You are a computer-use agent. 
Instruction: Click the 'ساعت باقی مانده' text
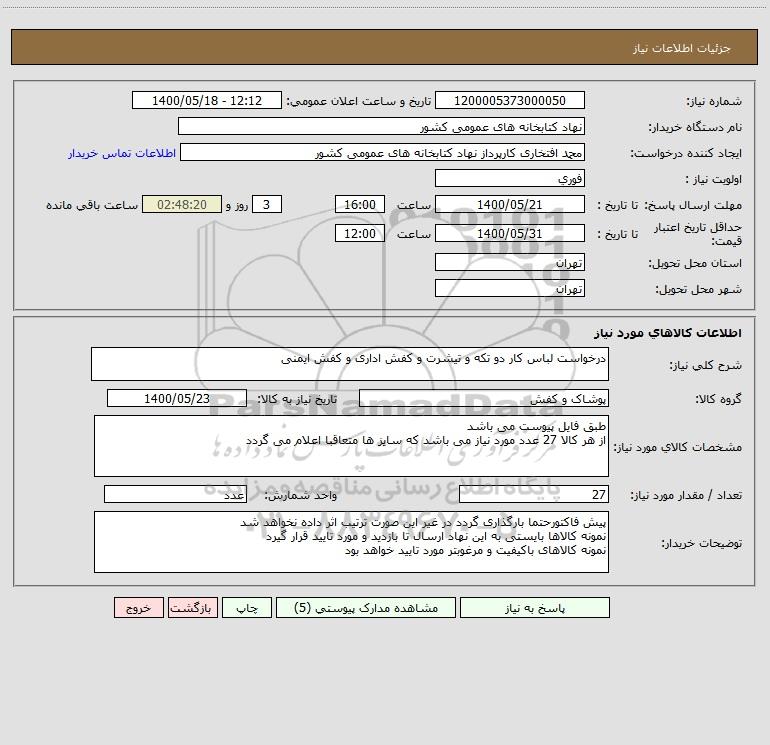(x=92, y=205)
